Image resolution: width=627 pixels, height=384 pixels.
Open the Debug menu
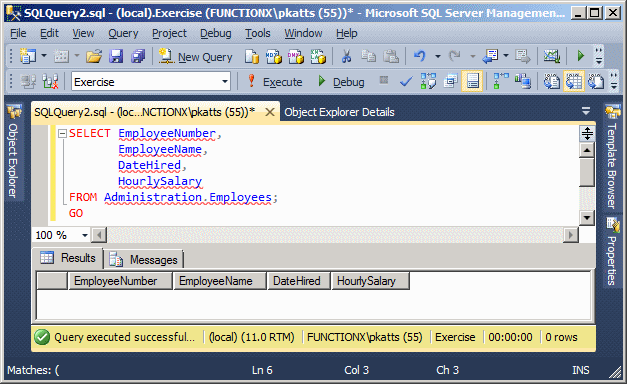coord(216,34)
